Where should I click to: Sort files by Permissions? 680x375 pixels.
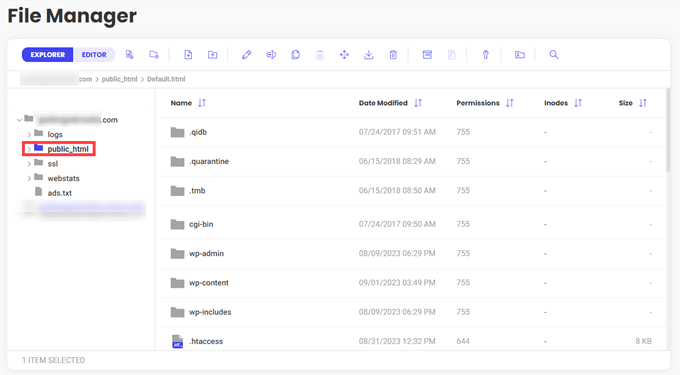point(510,103)
